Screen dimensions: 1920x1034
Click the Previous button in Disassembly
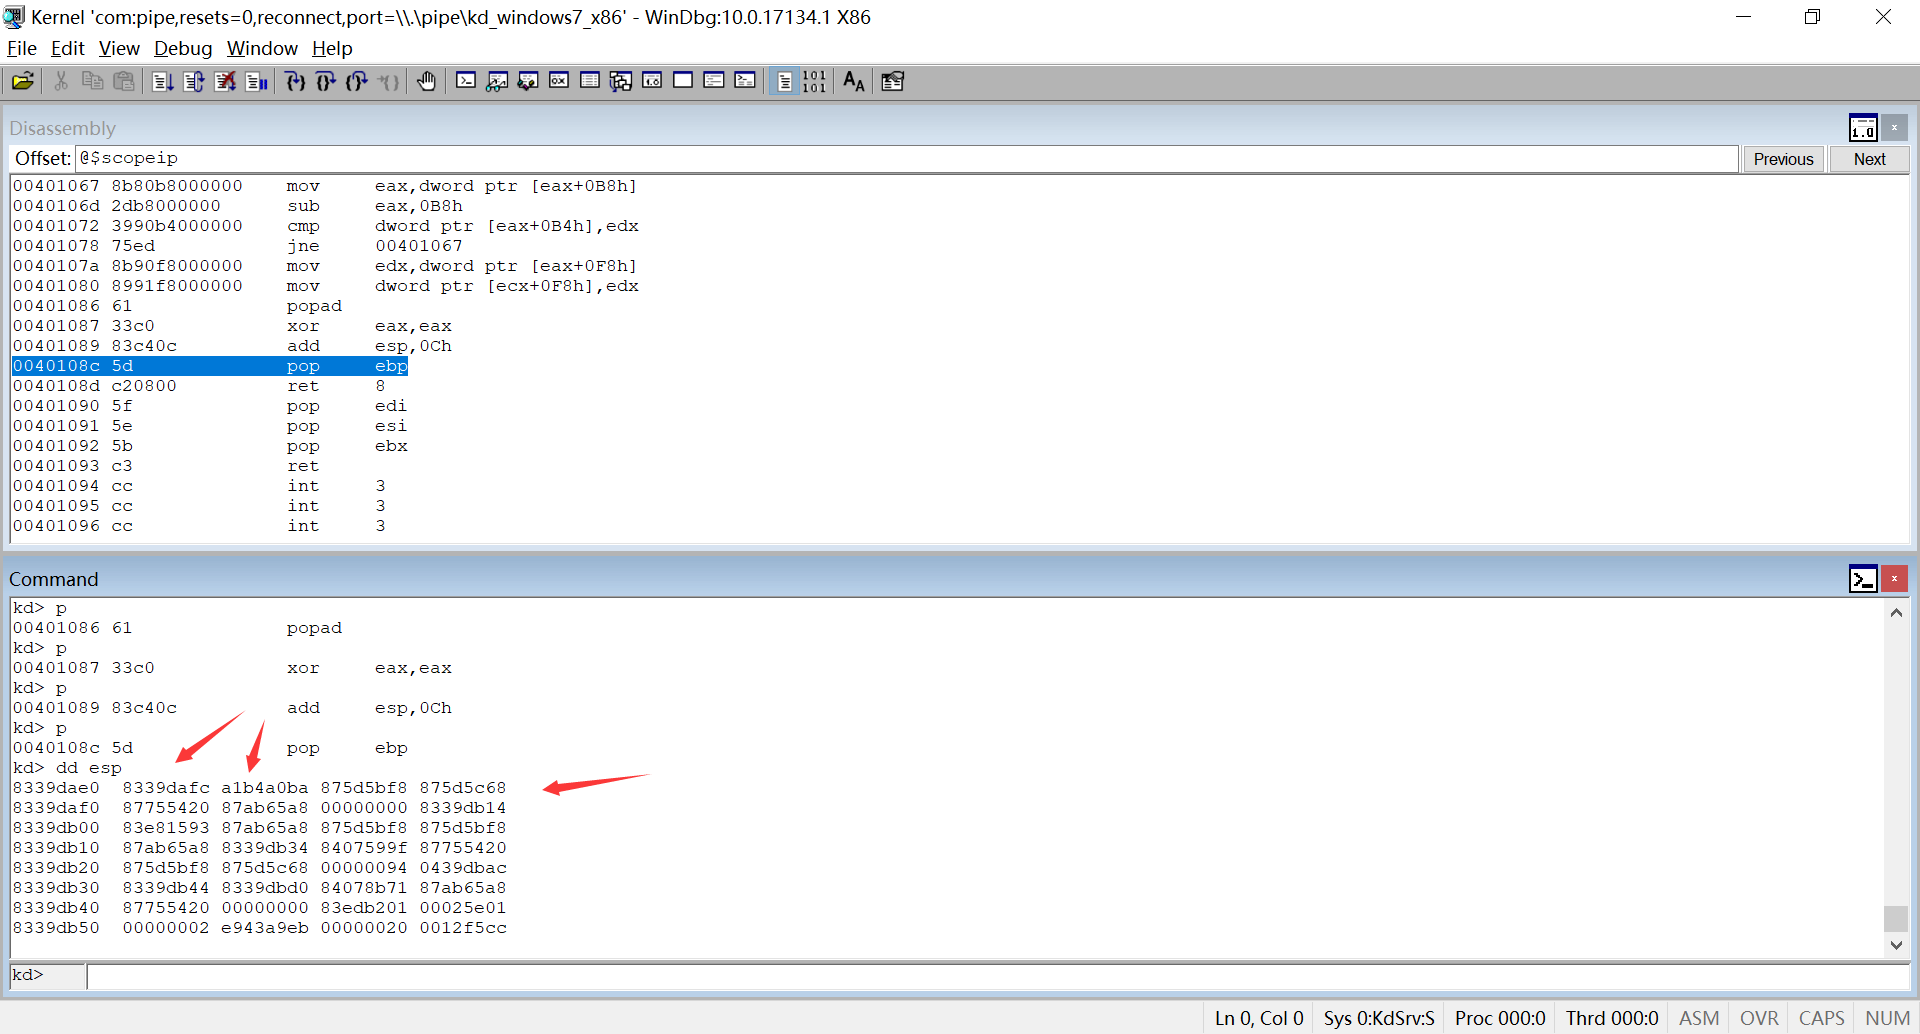1783,159
